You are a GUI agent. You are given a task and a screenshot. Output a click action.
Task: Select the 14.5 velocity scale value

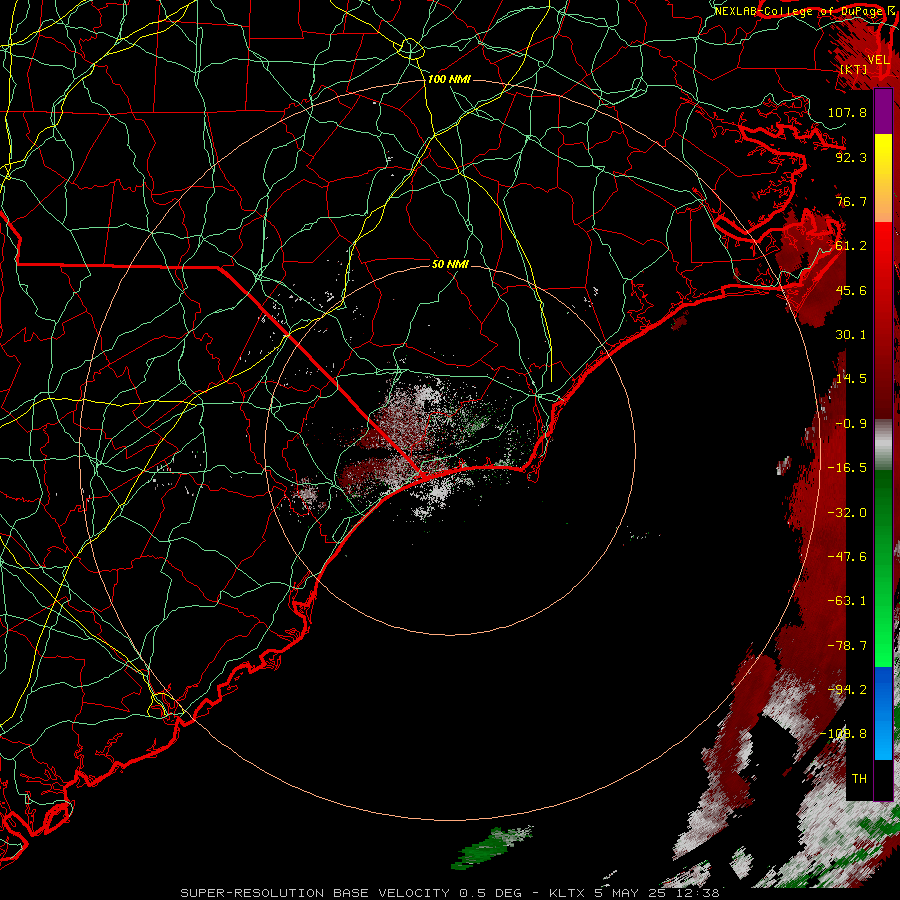coord(851,379)
